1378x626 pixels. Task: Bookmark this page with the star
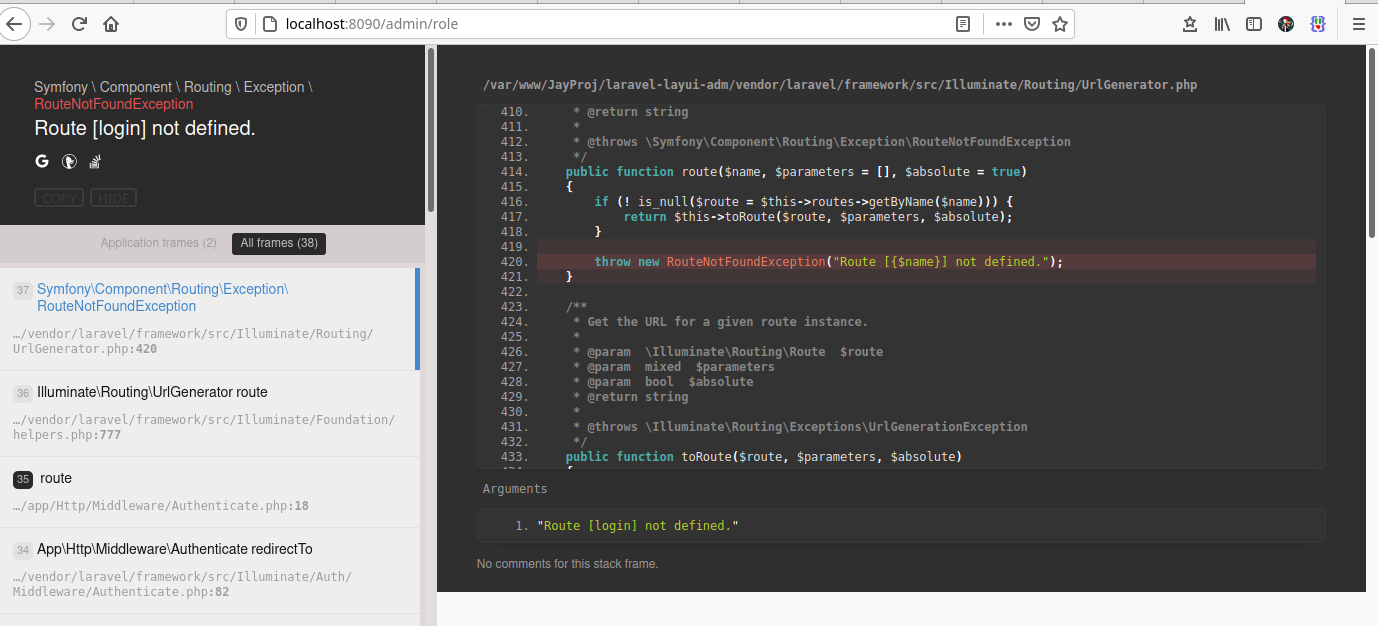pyautogui.click(x=1060, y=24)
